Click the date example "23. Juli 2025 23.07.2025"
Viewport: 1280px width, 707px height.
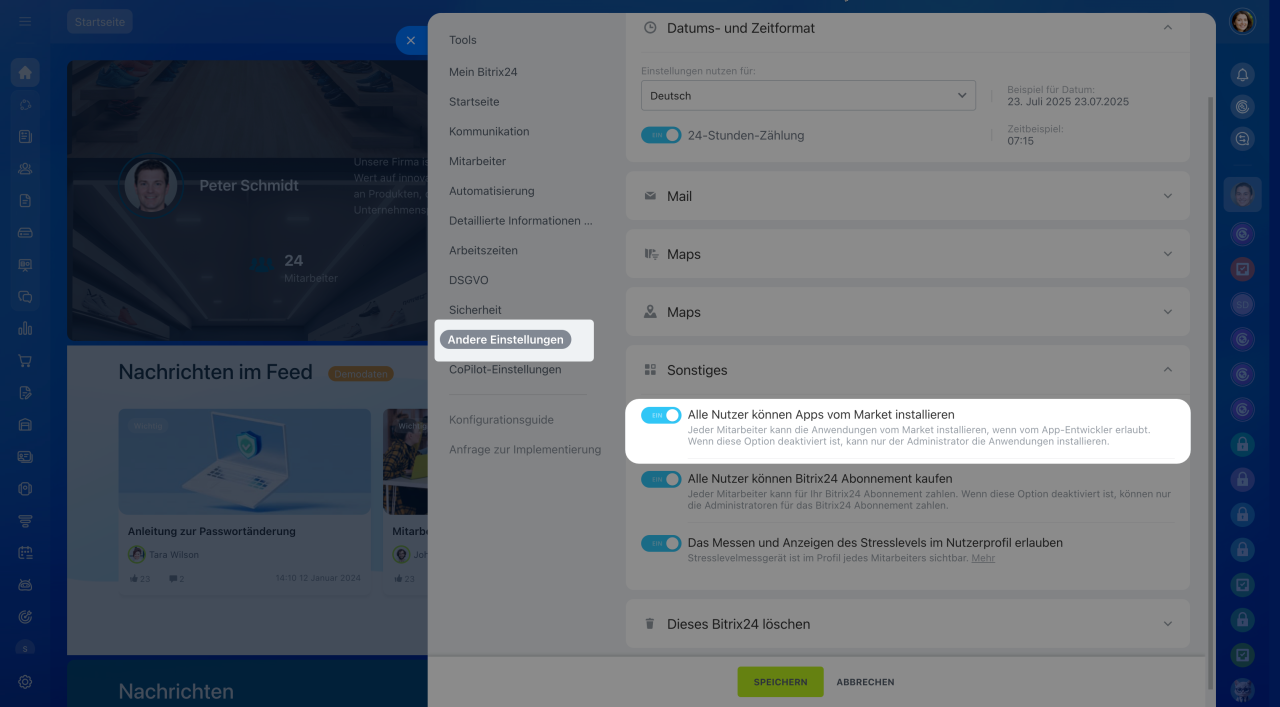[1068, 102]
